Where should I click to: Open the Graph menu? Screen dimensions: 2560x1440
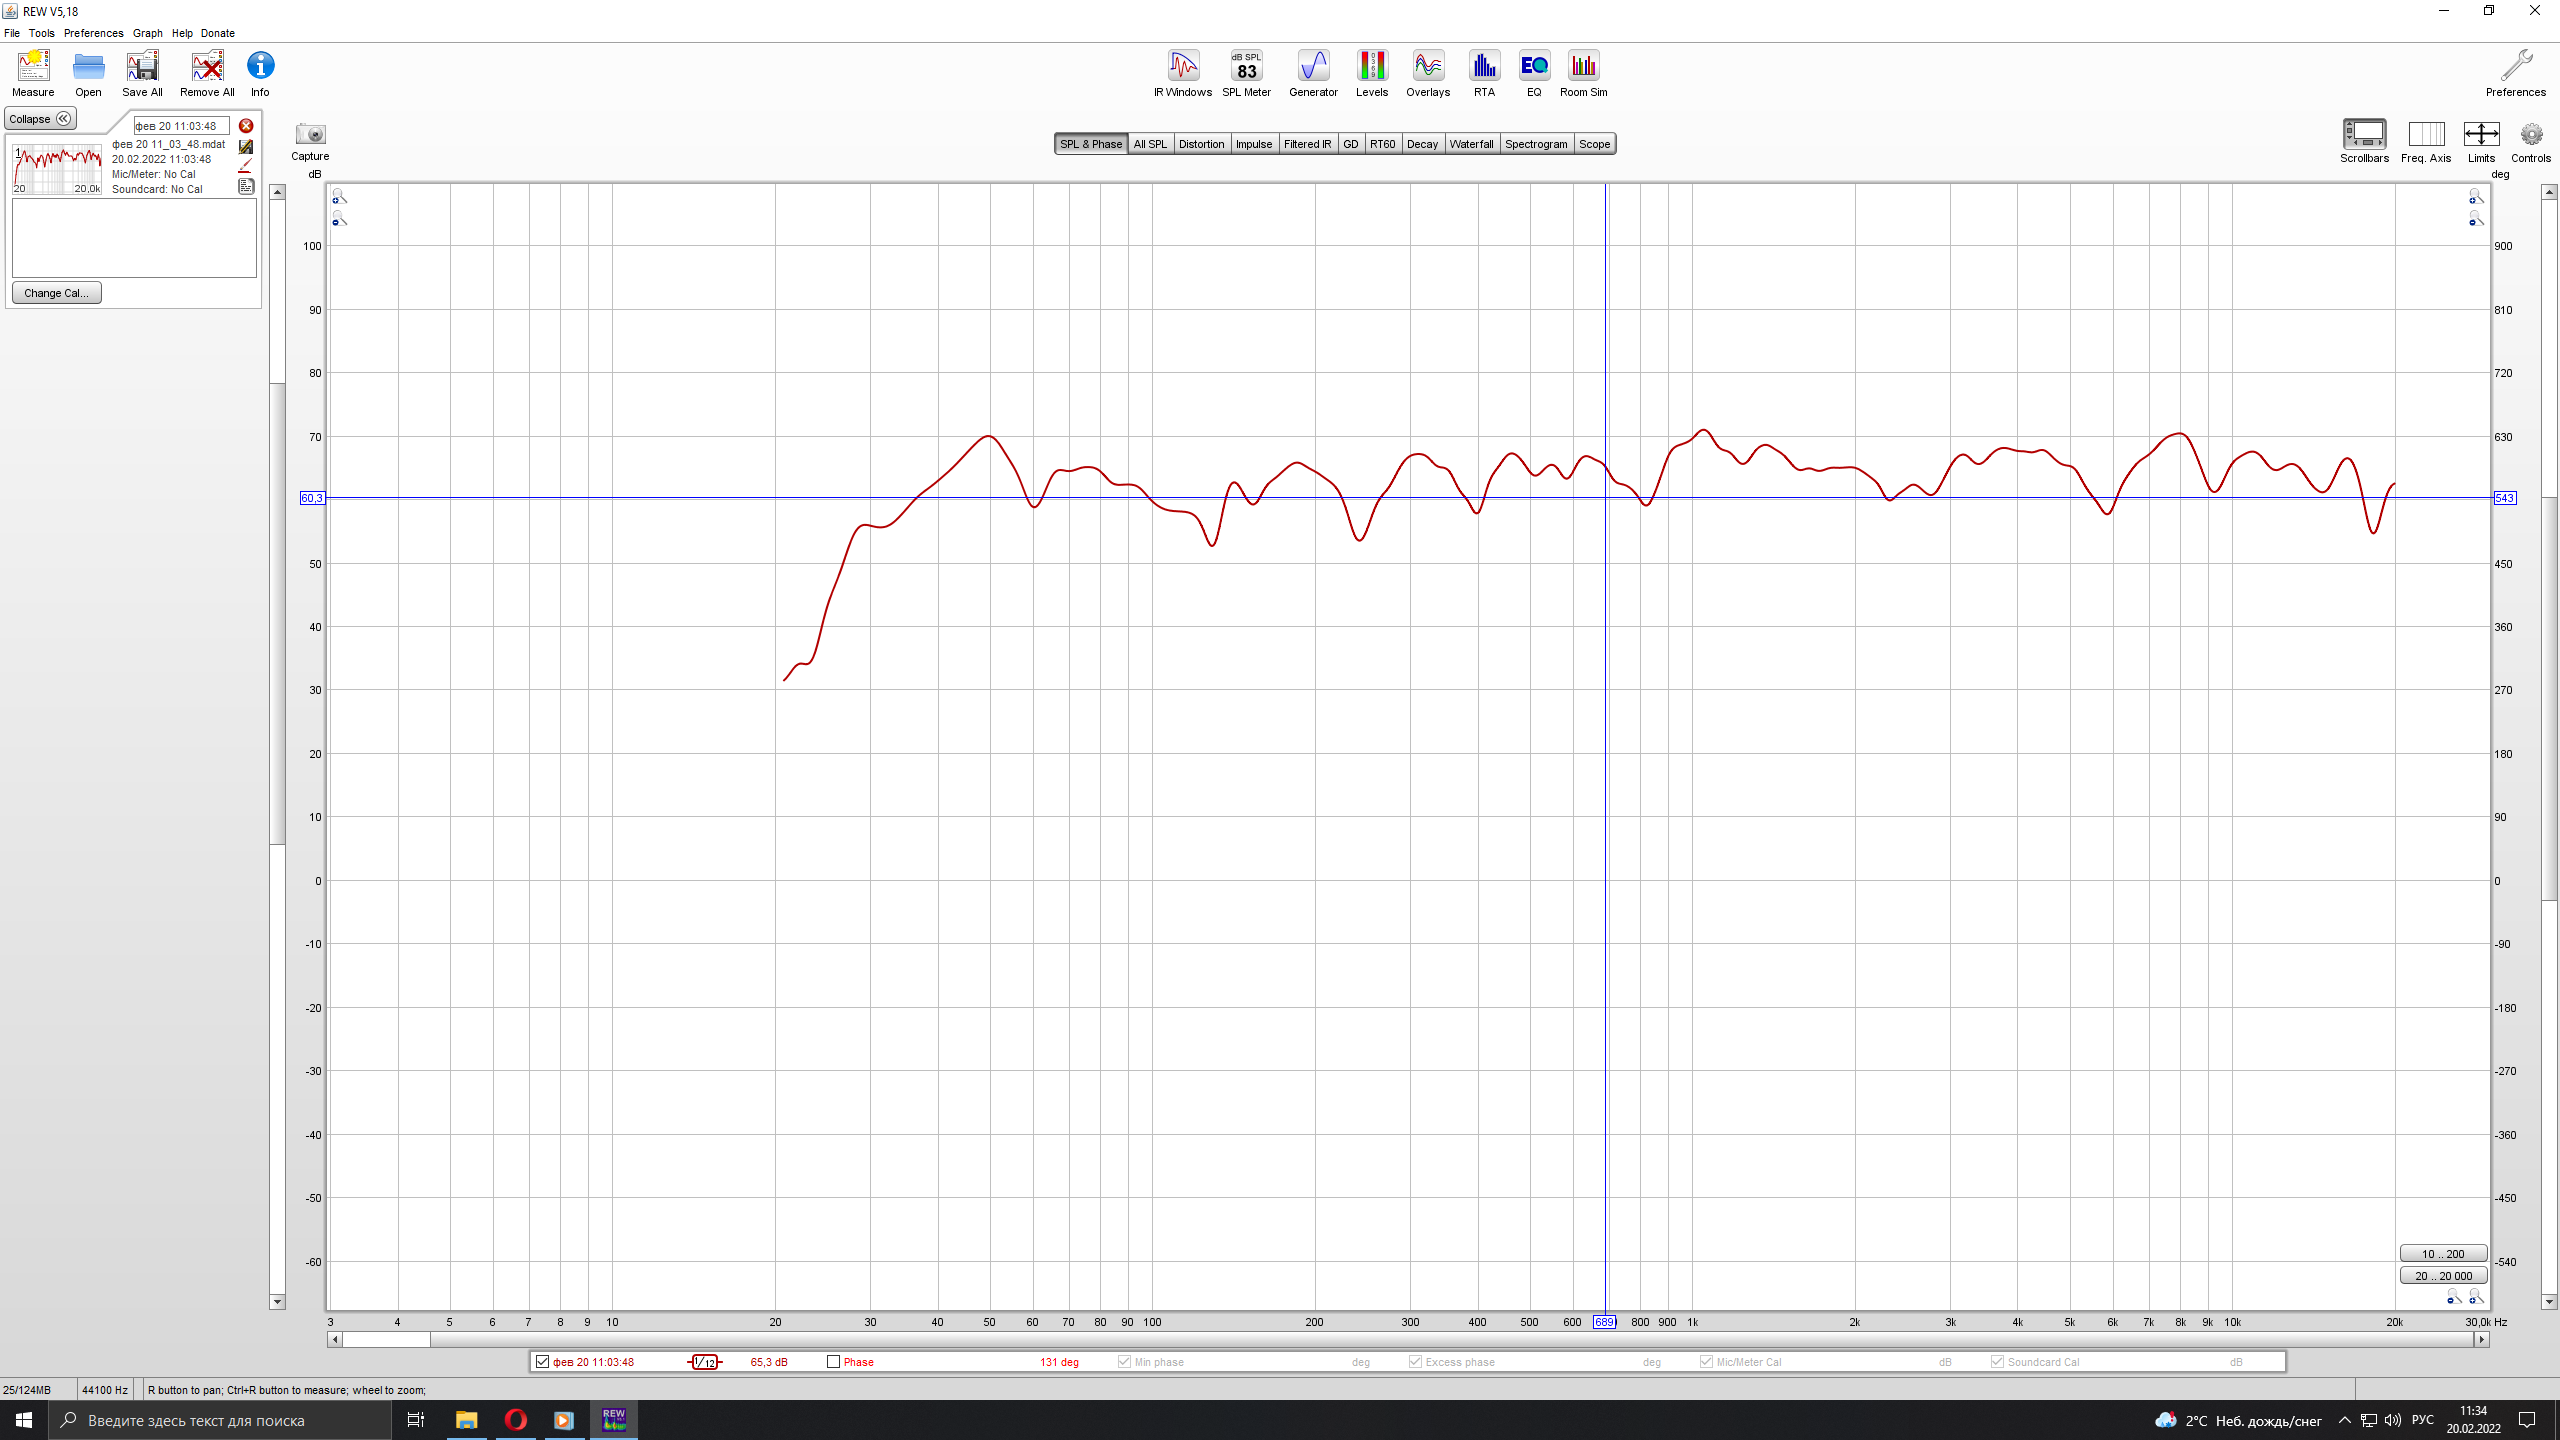tap(147, 33)
